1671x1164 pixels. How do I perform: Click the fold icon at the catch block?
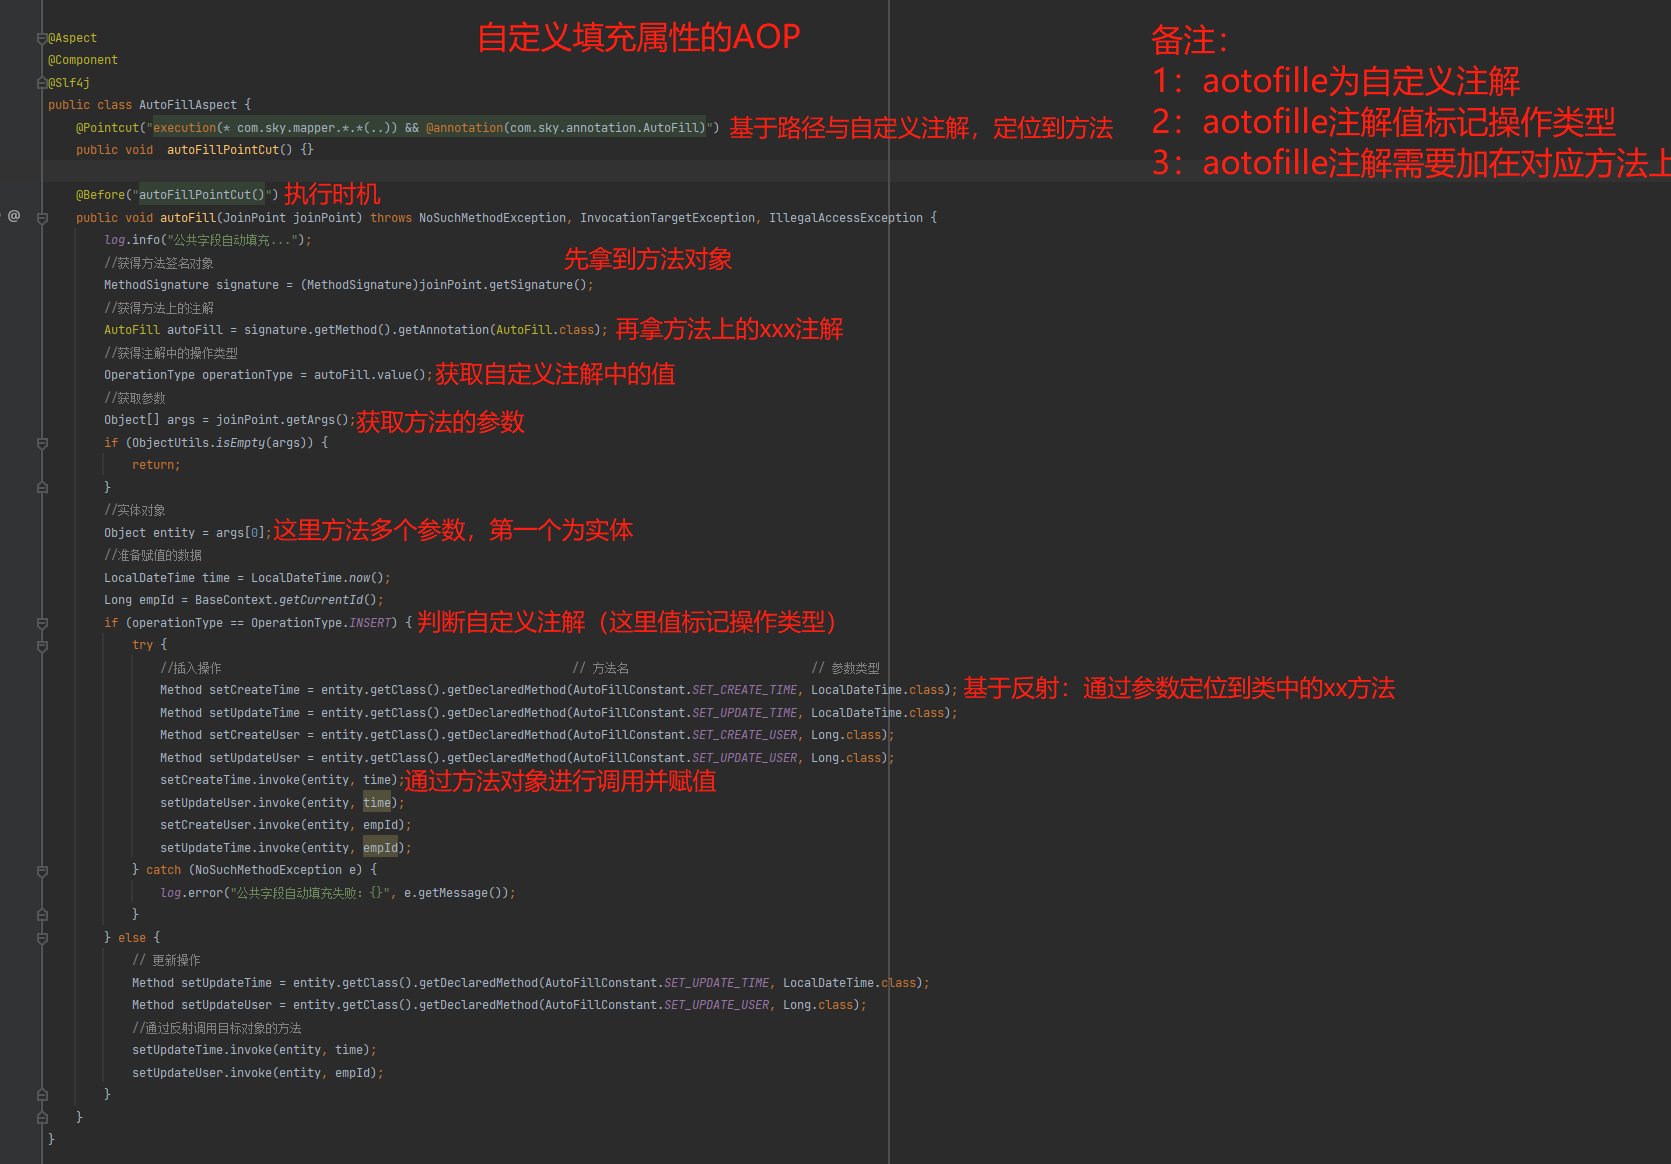pyautogui.click(x=42, y=871)
